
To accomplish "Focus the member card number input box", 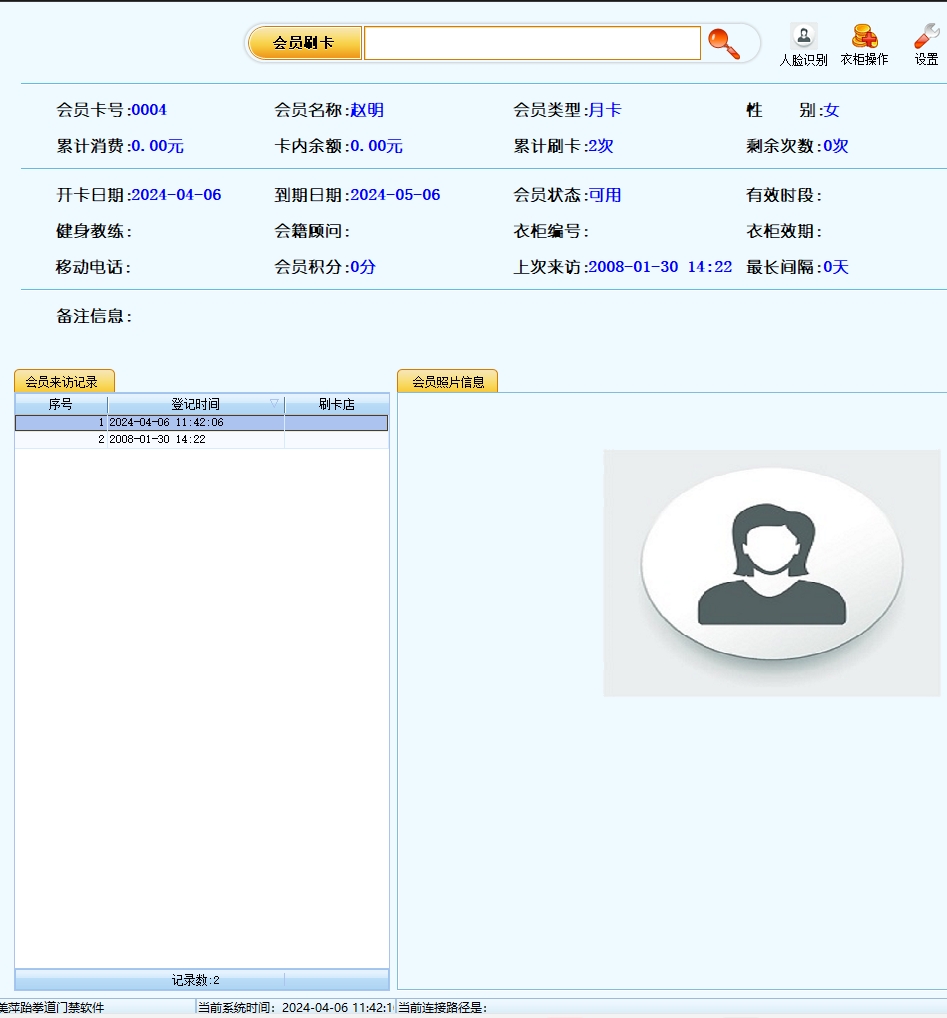I will 531,43.
